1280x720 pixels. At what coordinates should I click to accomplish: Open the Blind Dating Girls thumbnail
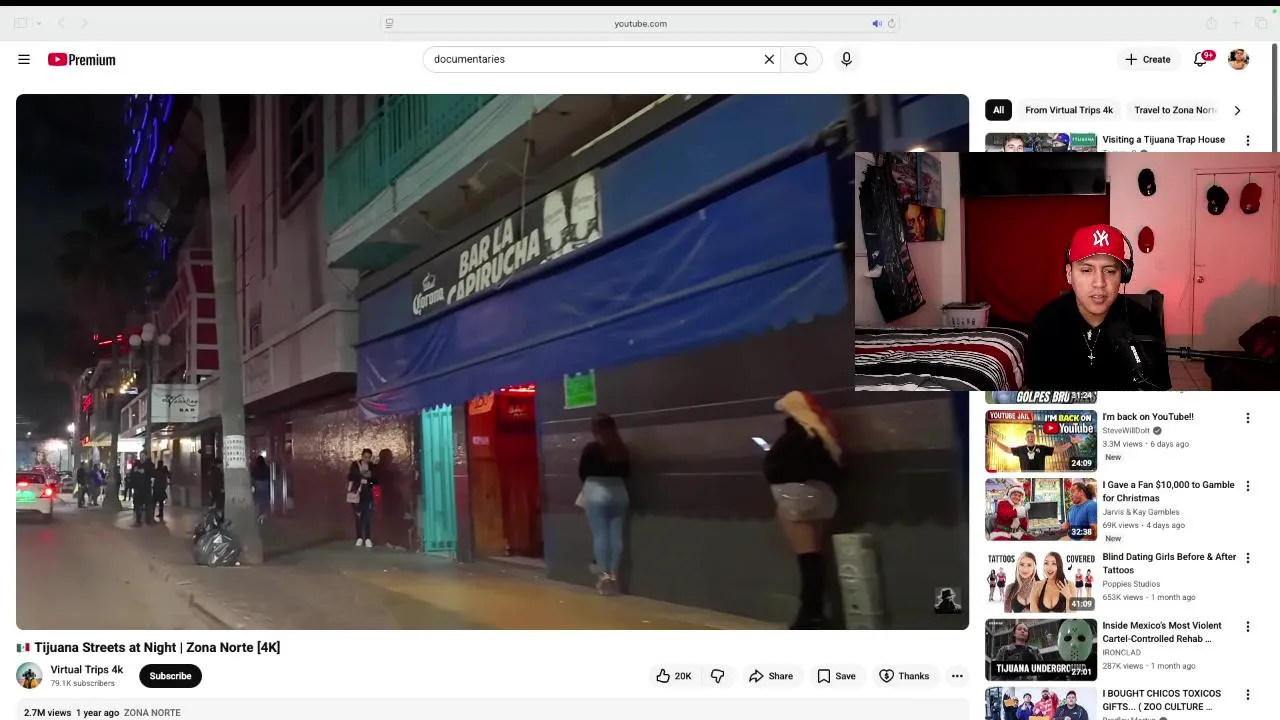click(x=1041, y=581)
